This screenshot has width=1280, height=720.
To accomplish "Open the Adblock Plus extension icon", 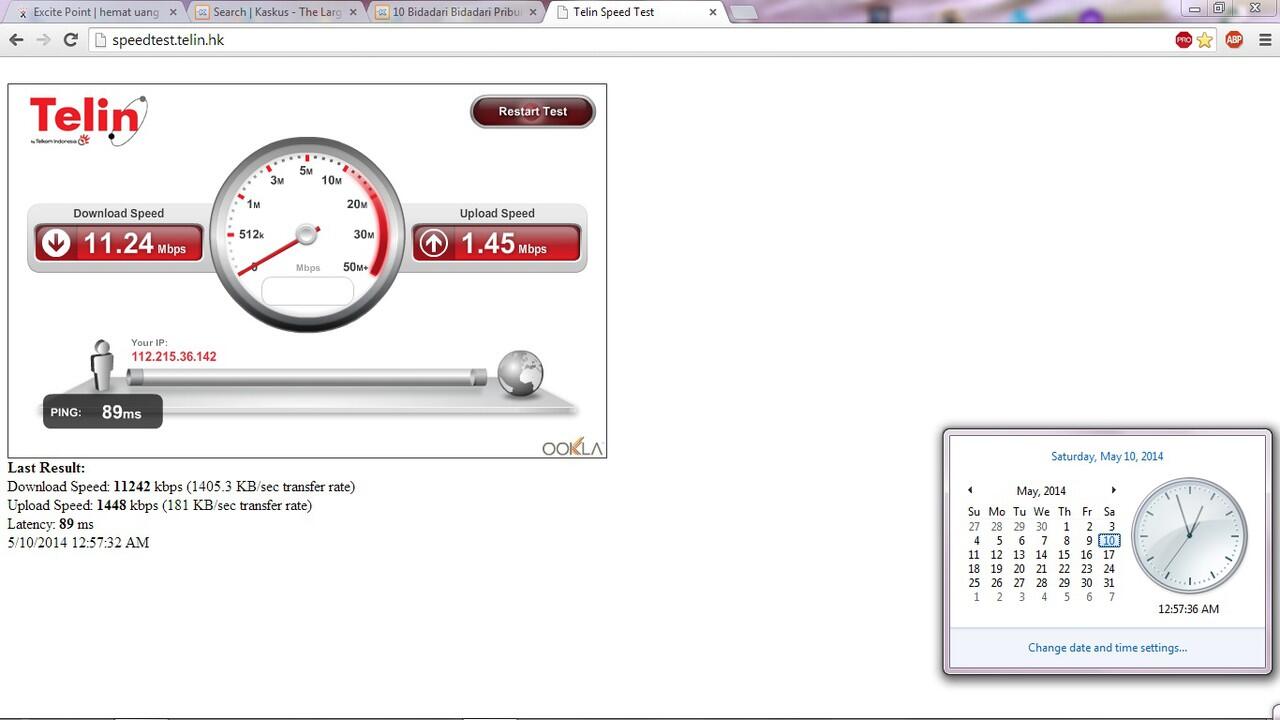I will point(1234,40).
